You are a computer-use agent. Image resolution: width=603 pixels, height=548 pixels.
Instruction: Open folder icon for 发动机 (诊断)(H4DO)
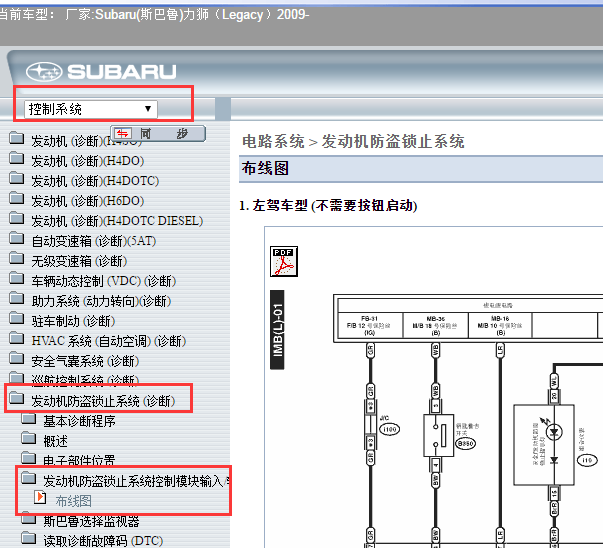click(17, 158)
